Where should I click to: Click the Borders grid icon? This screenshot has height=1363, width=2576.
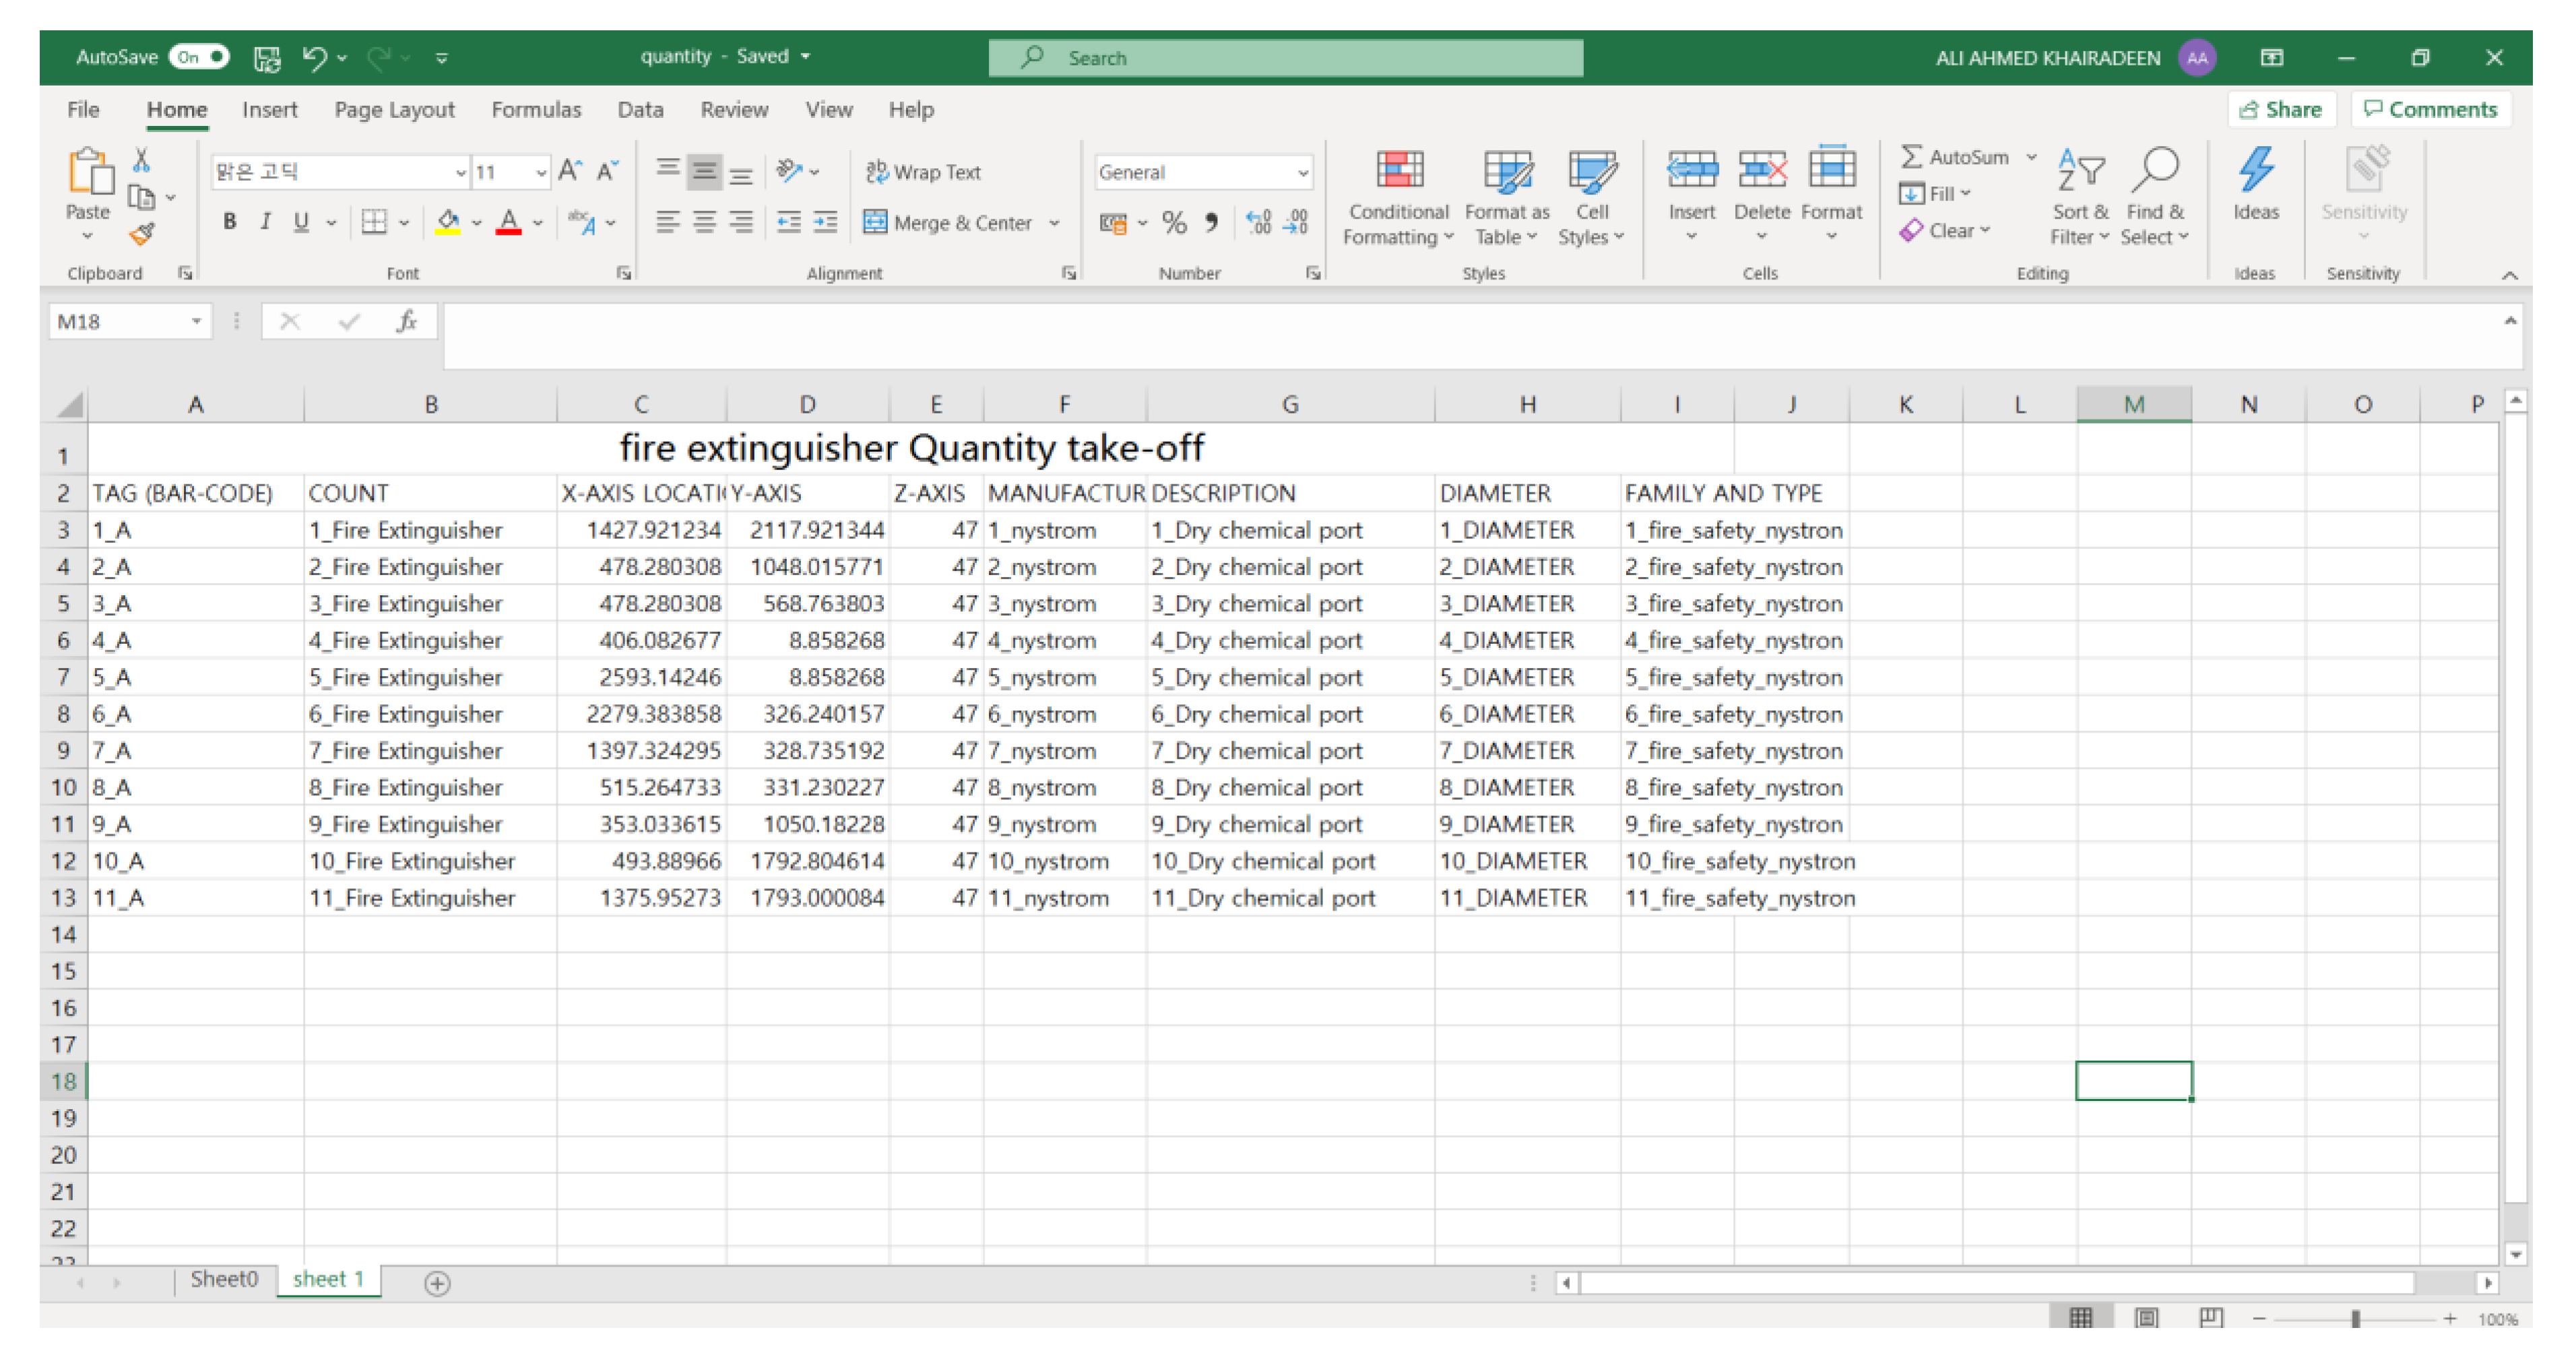(x=374, y=223)
